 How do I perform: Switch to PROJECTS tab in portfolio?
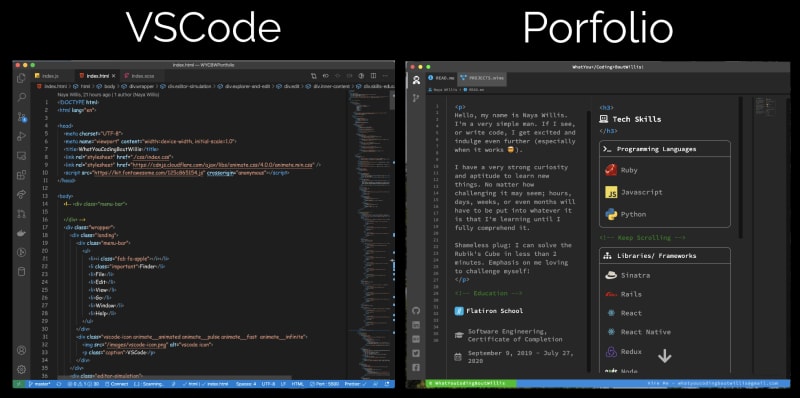tap(481, 78)
